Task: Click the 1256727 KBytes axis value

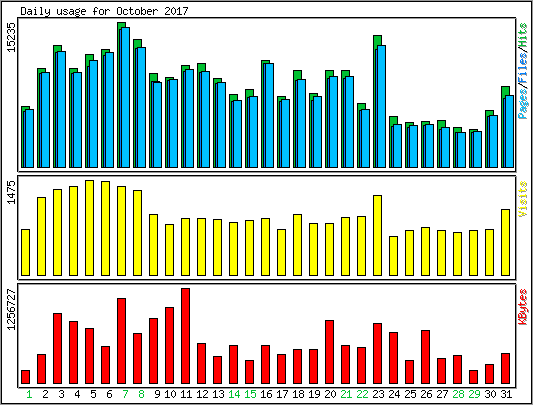Action: pos(12,309)
